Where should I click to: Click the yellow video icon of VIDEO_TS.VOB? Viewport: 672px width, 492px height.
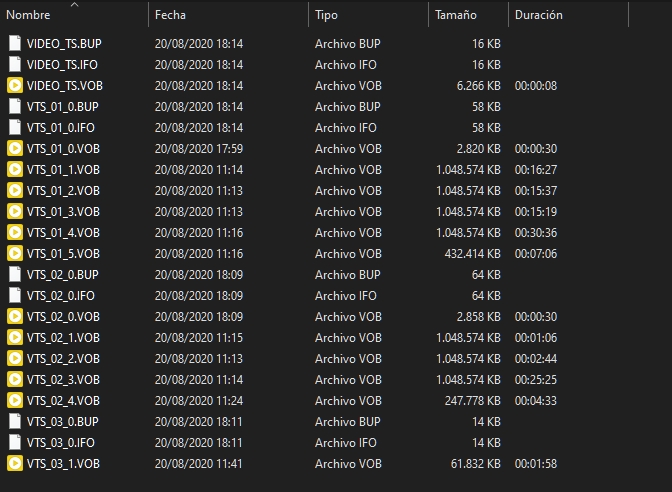pyautogui.click(x=14, y=86)
